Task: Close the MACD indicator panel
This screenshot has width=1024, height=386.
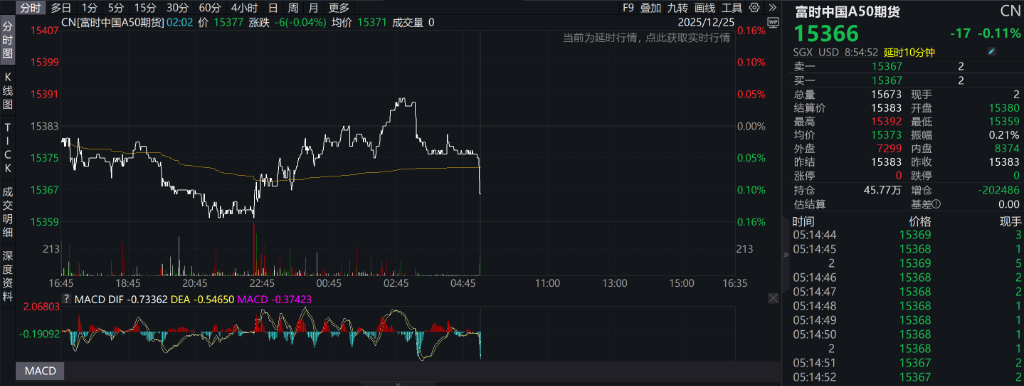Action: [x=773, y=298]
